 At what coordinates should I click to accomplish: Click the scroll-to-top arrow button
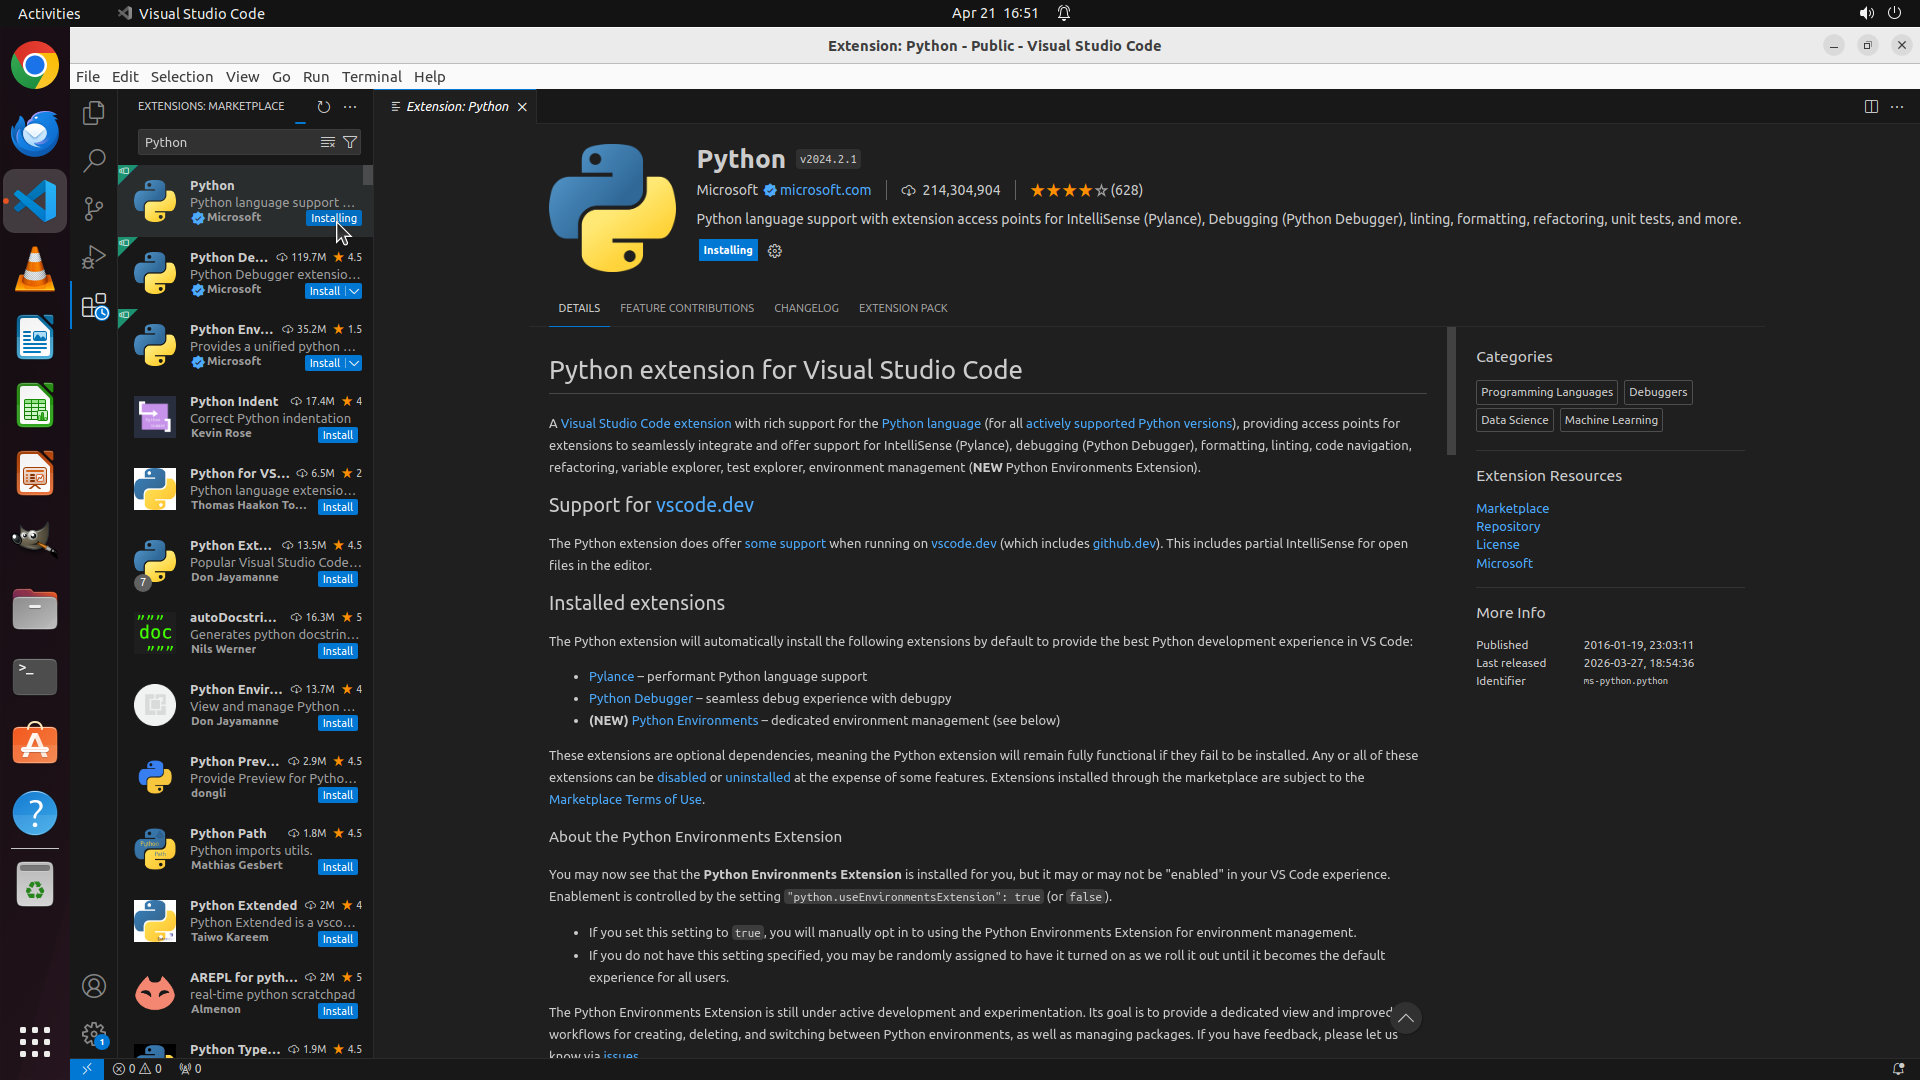pos(1405,1018)
